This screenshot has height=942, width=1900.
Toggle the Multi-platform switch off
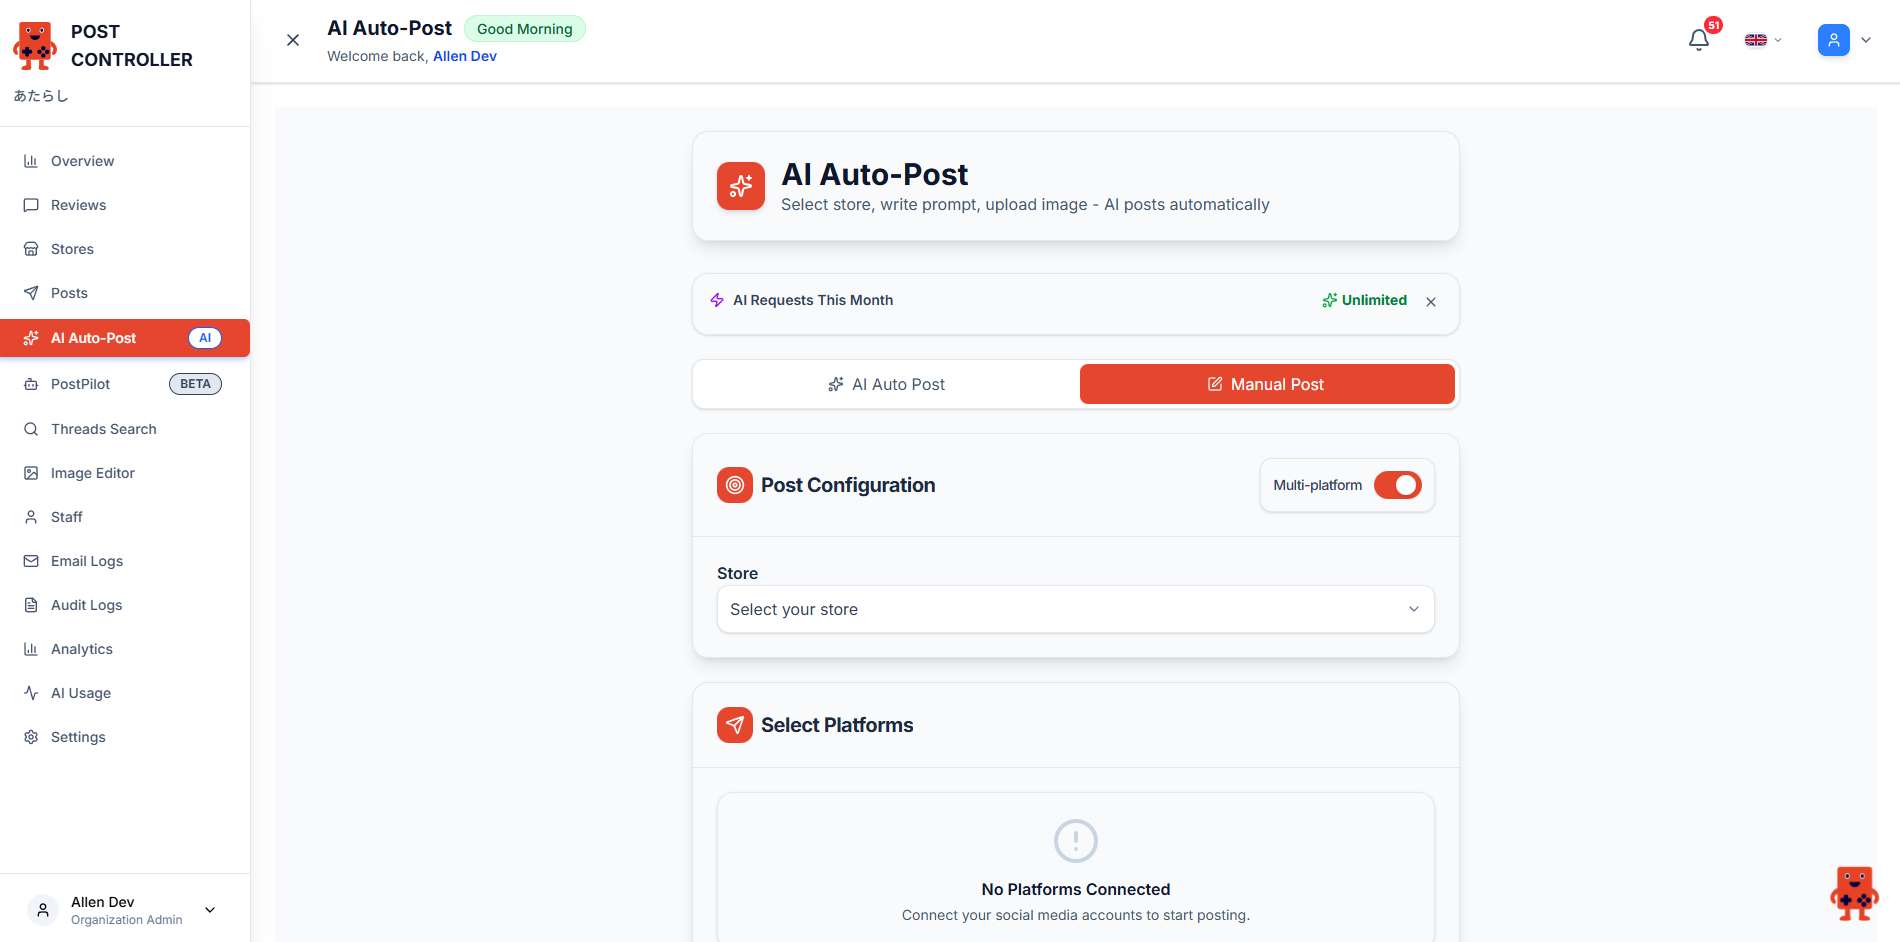pyautogui.click(x=1397, y=485)
